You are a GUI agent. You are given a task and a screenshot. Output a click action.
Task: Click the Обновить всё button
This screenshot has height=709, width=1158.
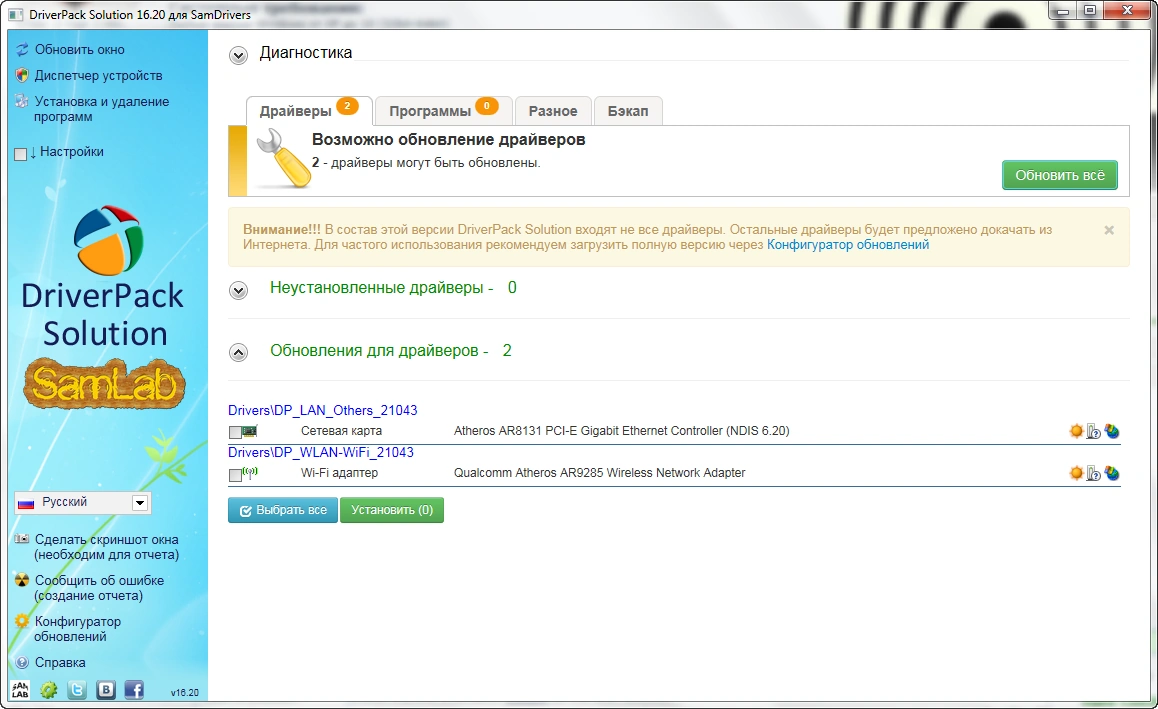point(1060,175)
